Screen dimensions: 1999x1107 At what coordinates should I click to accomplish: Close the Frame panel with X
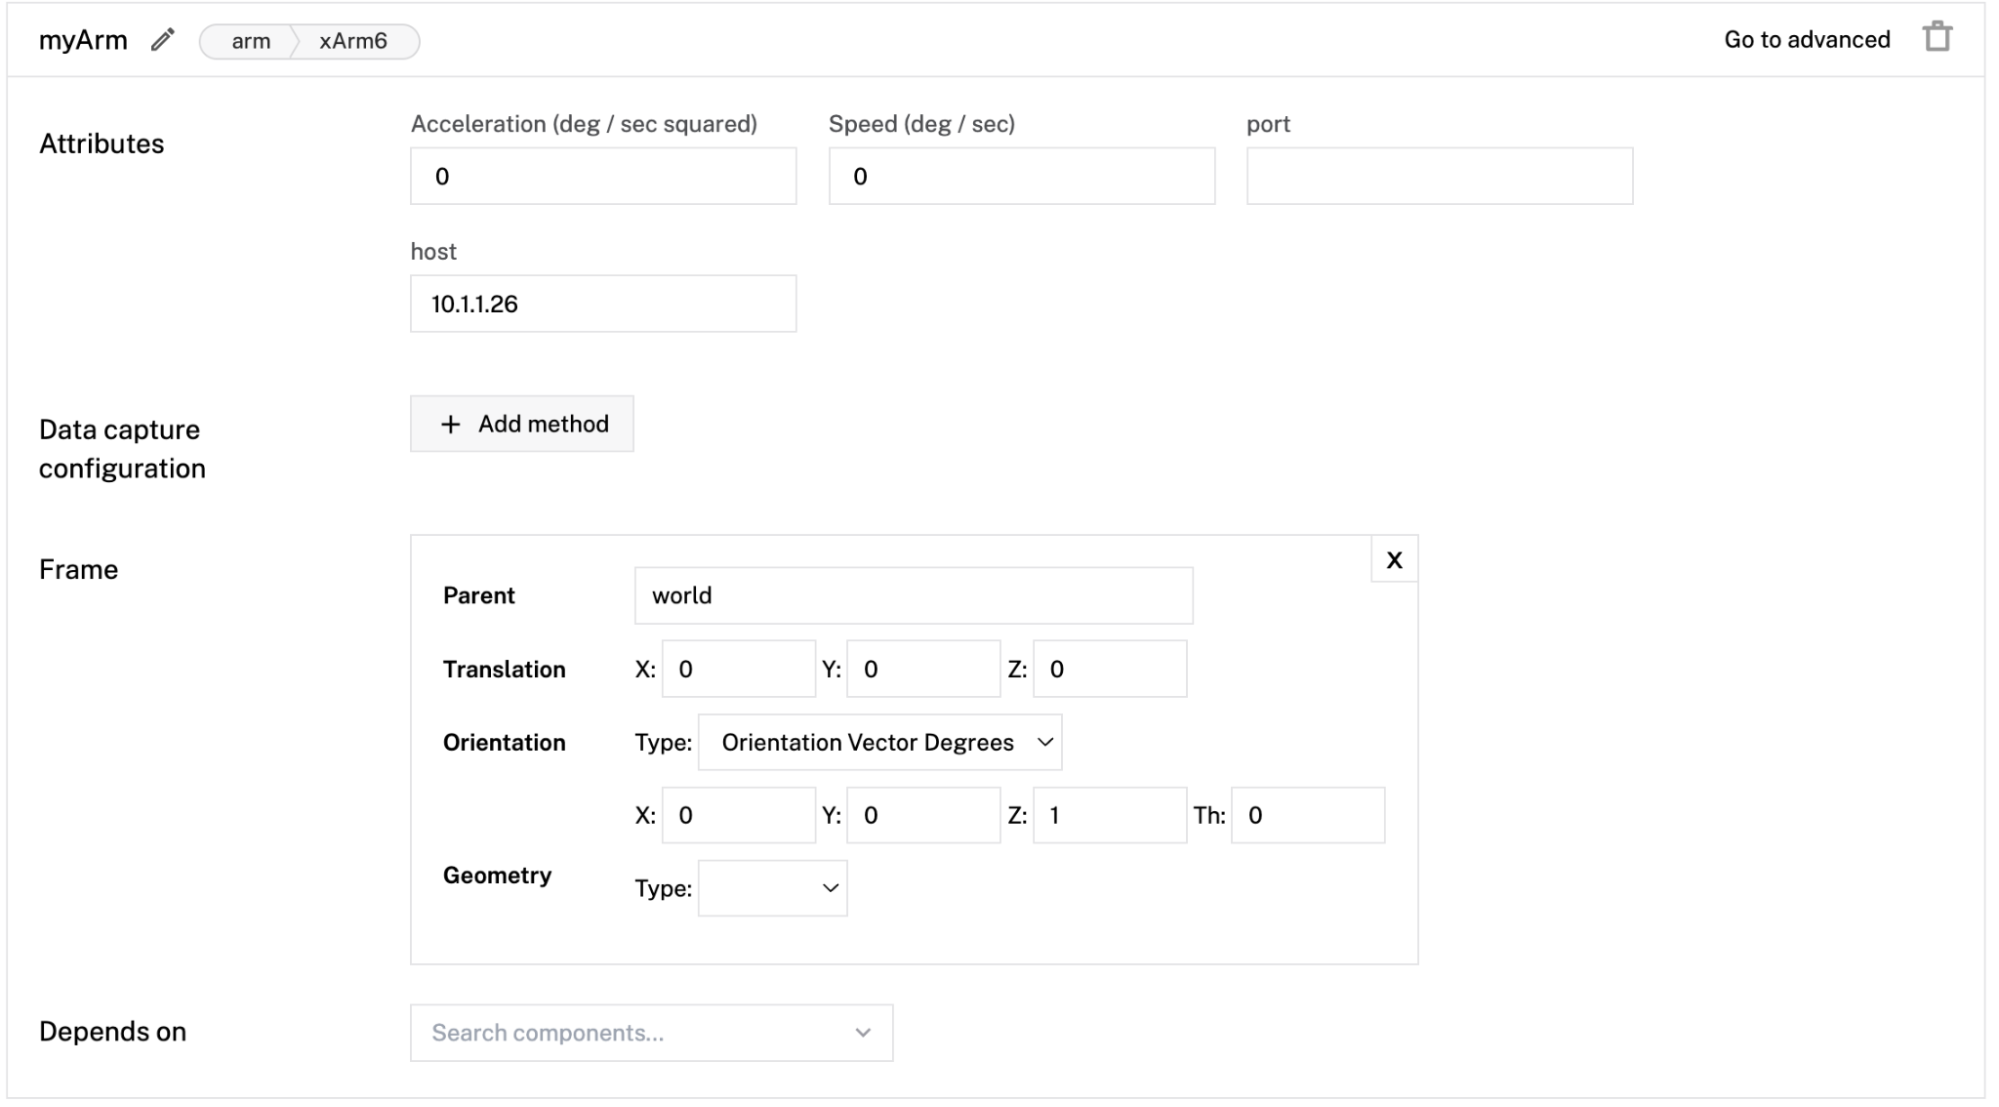tap(1393, 560)
